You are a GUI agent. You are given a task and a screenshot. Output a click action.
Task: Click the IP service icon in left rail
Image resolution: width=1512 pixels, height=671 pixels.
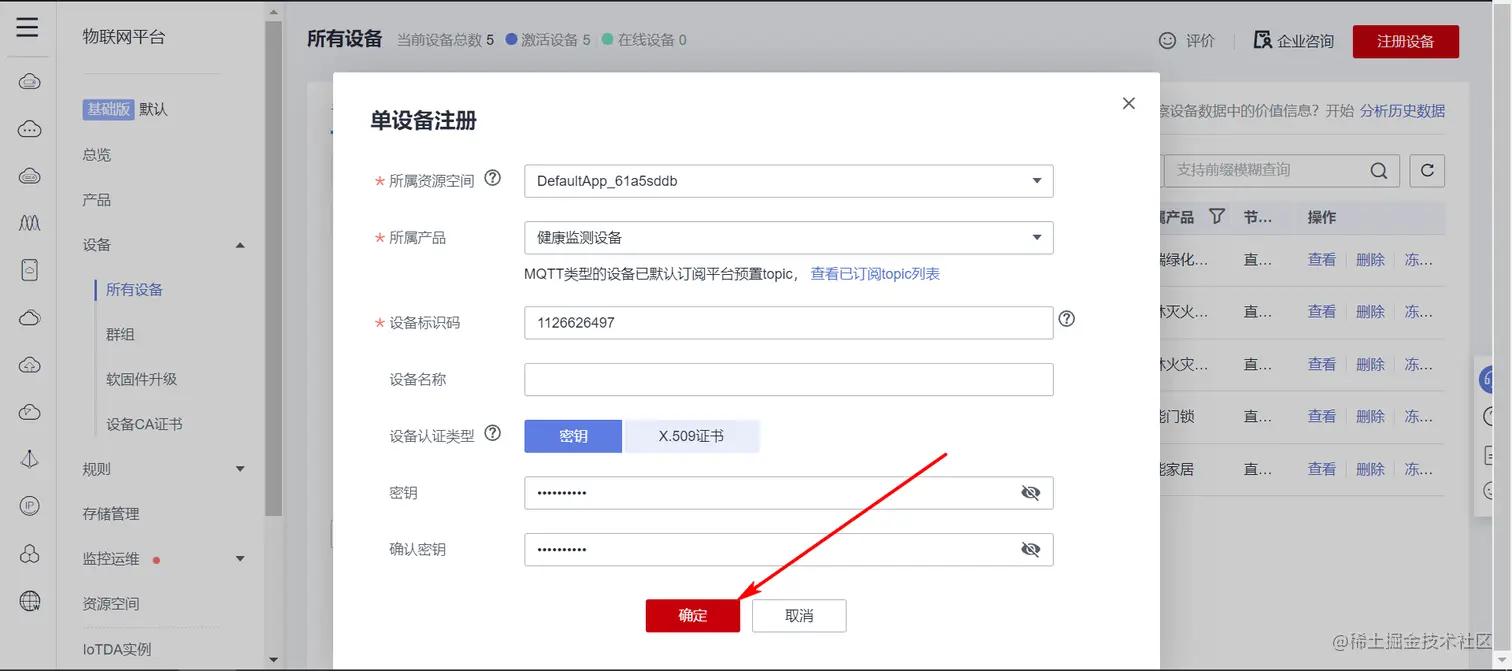pyautogui.click(x=29, y=506)
